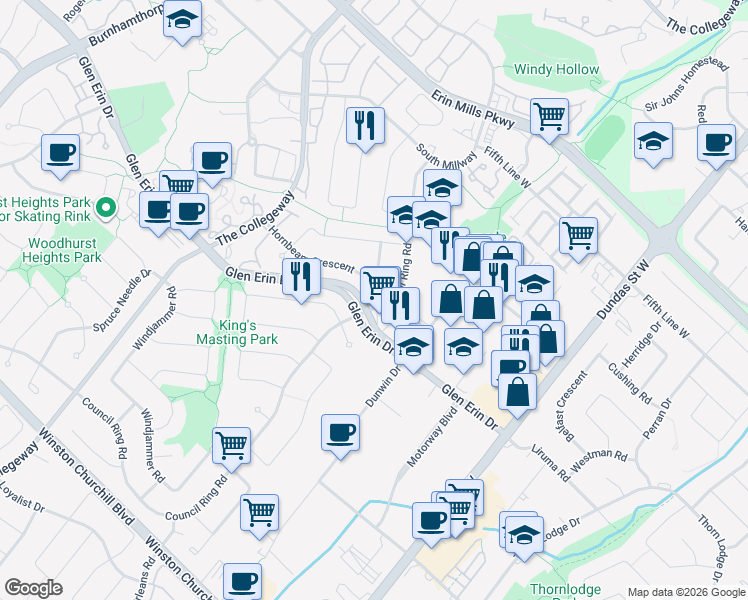This screenshot has width=748, height=600.
Task: Select the Herridge Dr label
Action: tap(642, 344)
